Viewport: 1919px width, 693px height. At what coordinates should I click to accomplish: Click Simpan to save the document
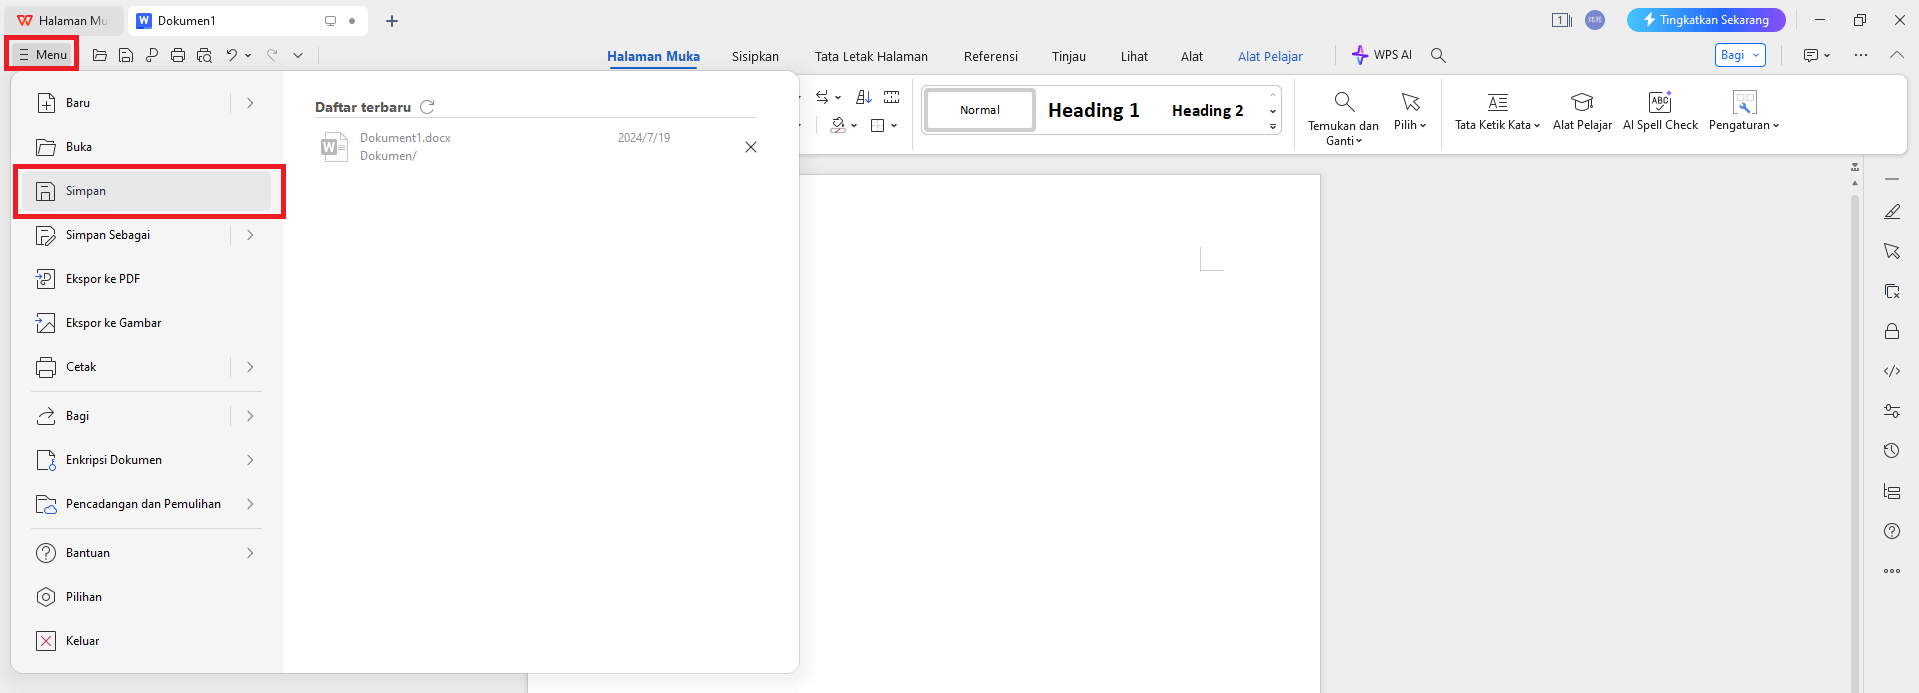(x=146, y=191)
